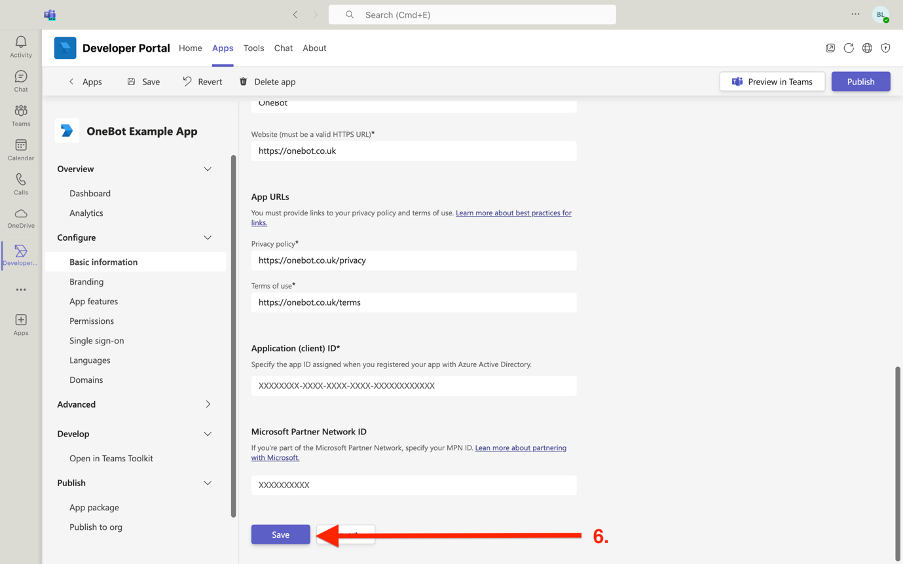The width and height of the screenshot is (904, 564).
Task: Collapse the Publish section chevron
Action: pyautogui.click(x=208, y=483)
